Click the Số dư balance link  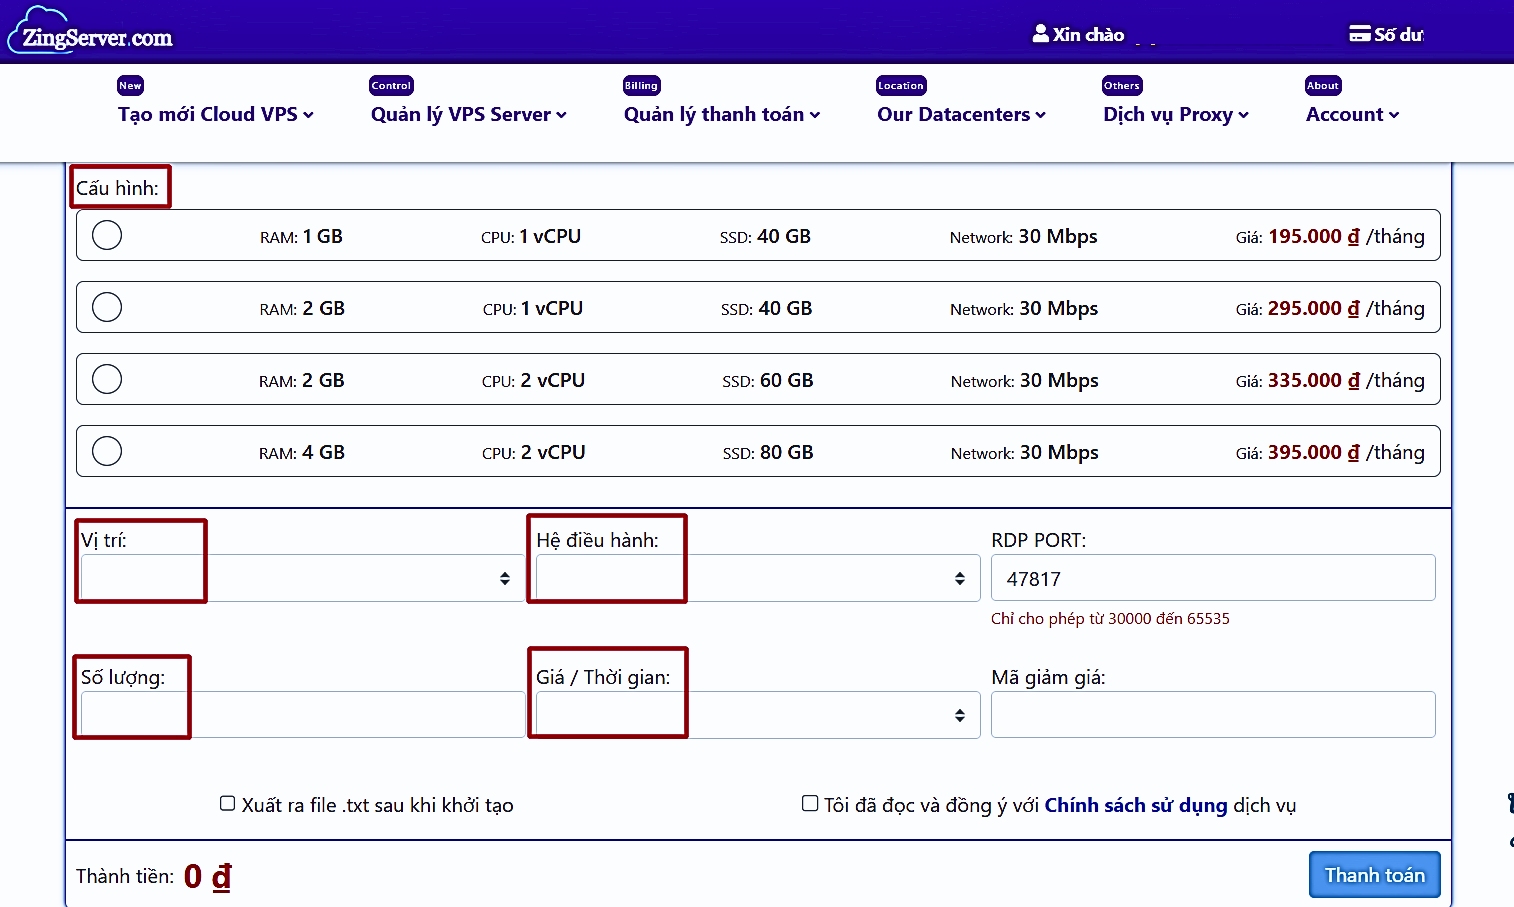tap(1398, 35)
